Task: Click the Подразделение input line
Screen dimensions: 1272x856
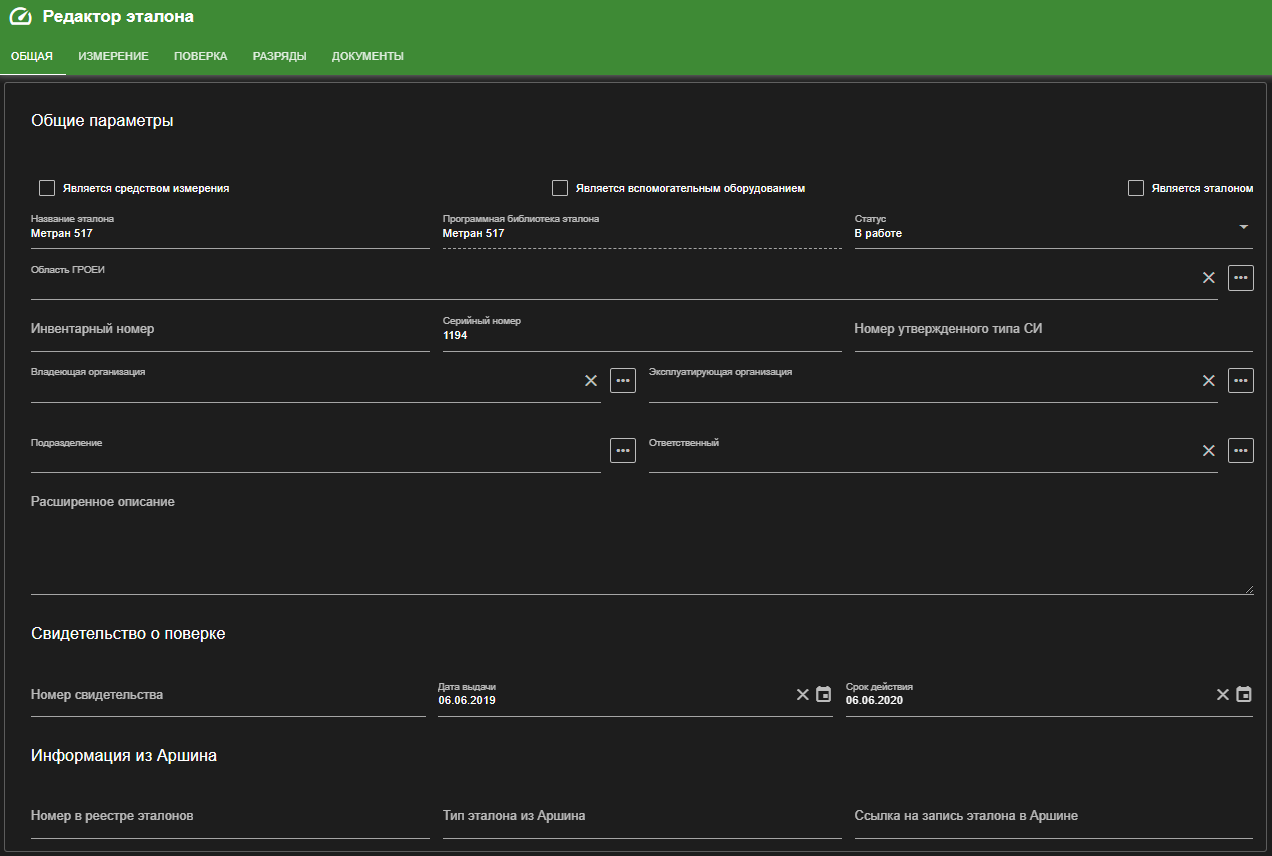Action: click(316, 454)
